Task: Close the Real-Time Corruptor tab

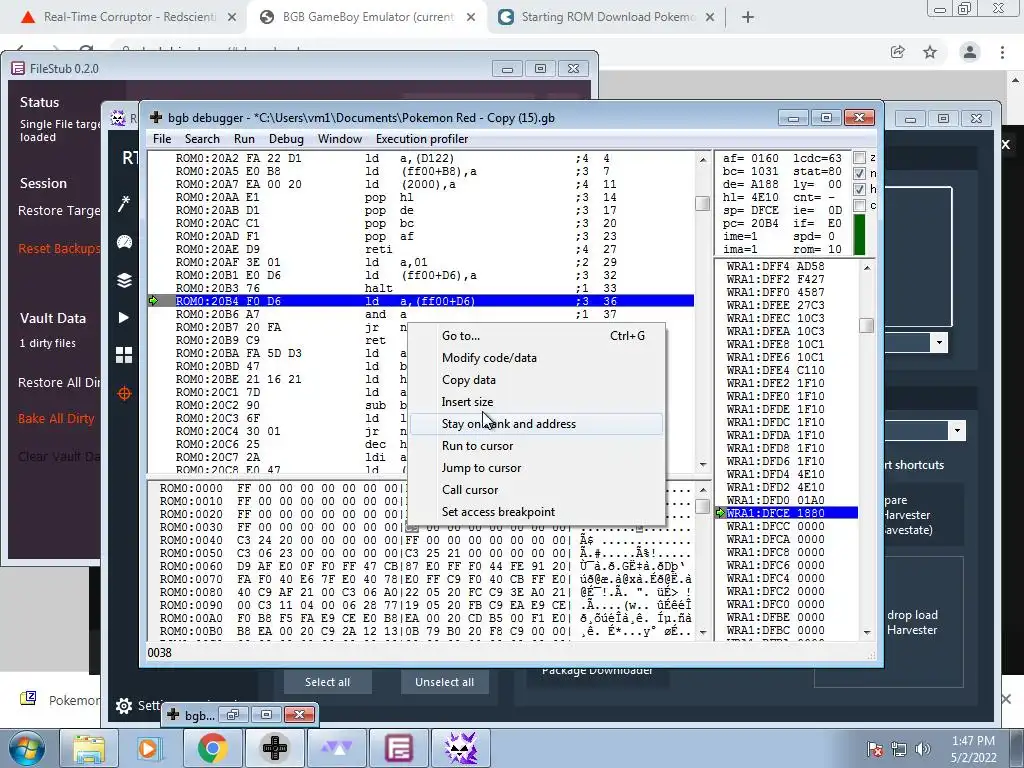Action: [232, 17]
